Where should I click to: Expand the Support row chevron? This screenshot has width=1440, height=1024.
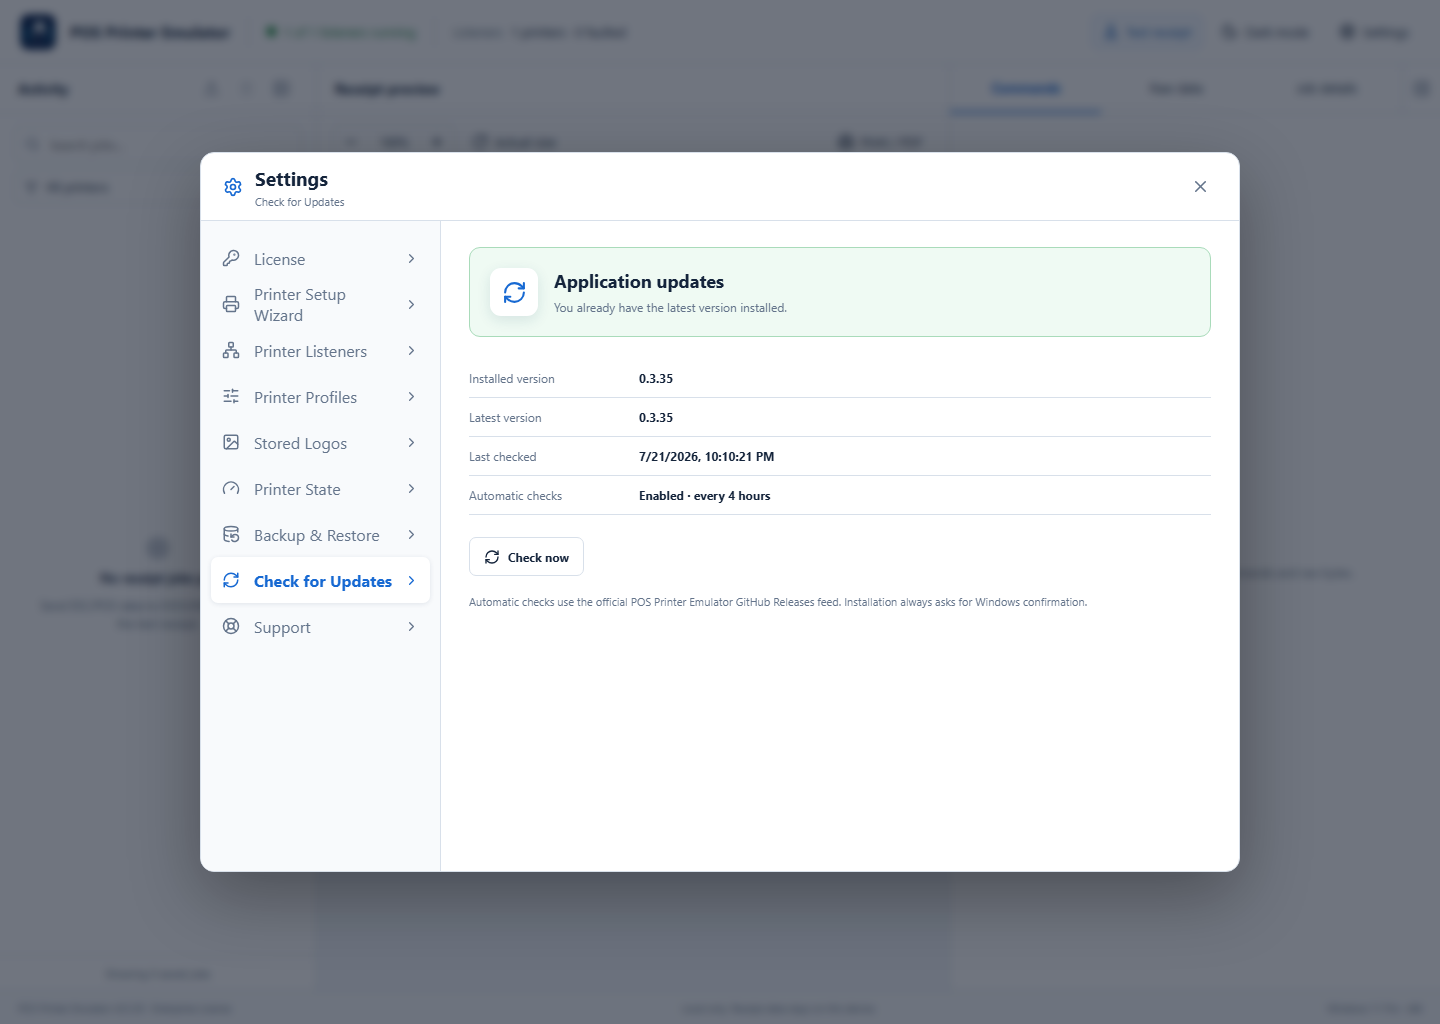click(x=411, y=627)
